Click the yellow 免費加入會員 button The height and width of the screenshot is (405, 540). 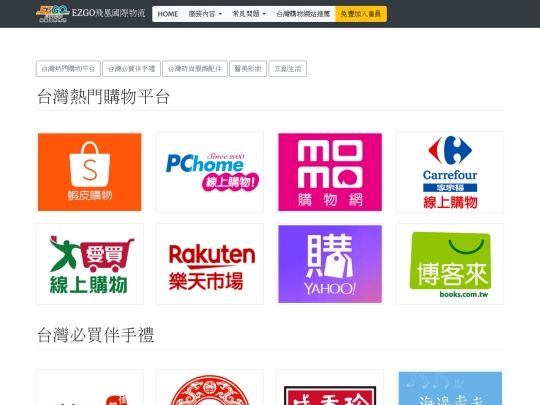pos(361,14)
